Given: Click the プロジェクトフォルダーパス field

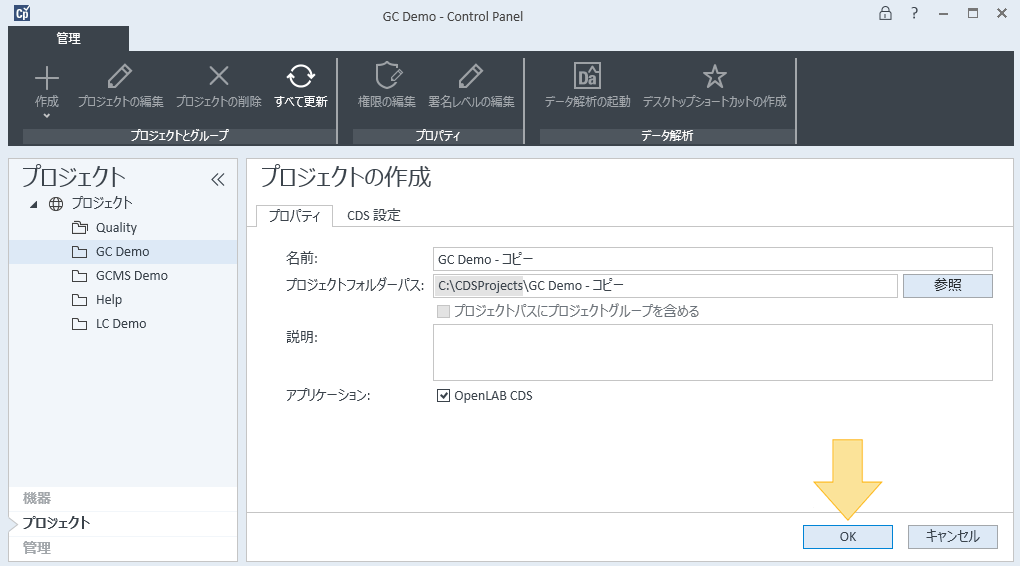Looking at the screenshot, I should tap(665, 286).
